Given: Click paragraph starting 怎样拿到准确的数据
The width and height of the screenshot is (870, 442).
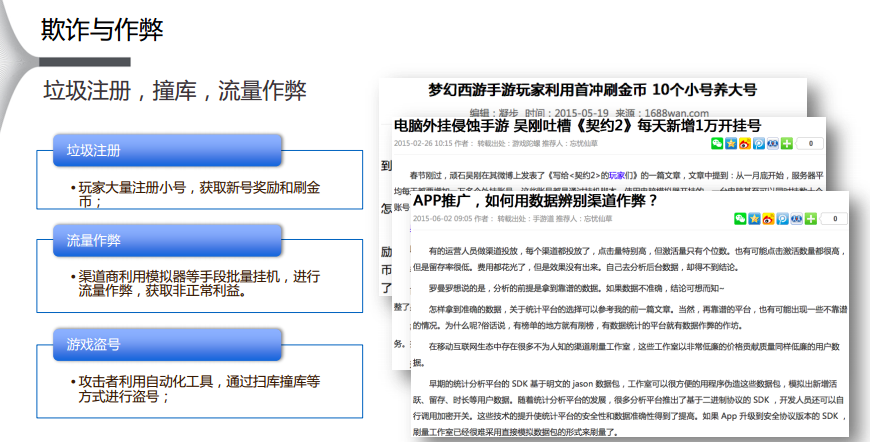Looking at the screenshot, I should [x=630, y=317].
